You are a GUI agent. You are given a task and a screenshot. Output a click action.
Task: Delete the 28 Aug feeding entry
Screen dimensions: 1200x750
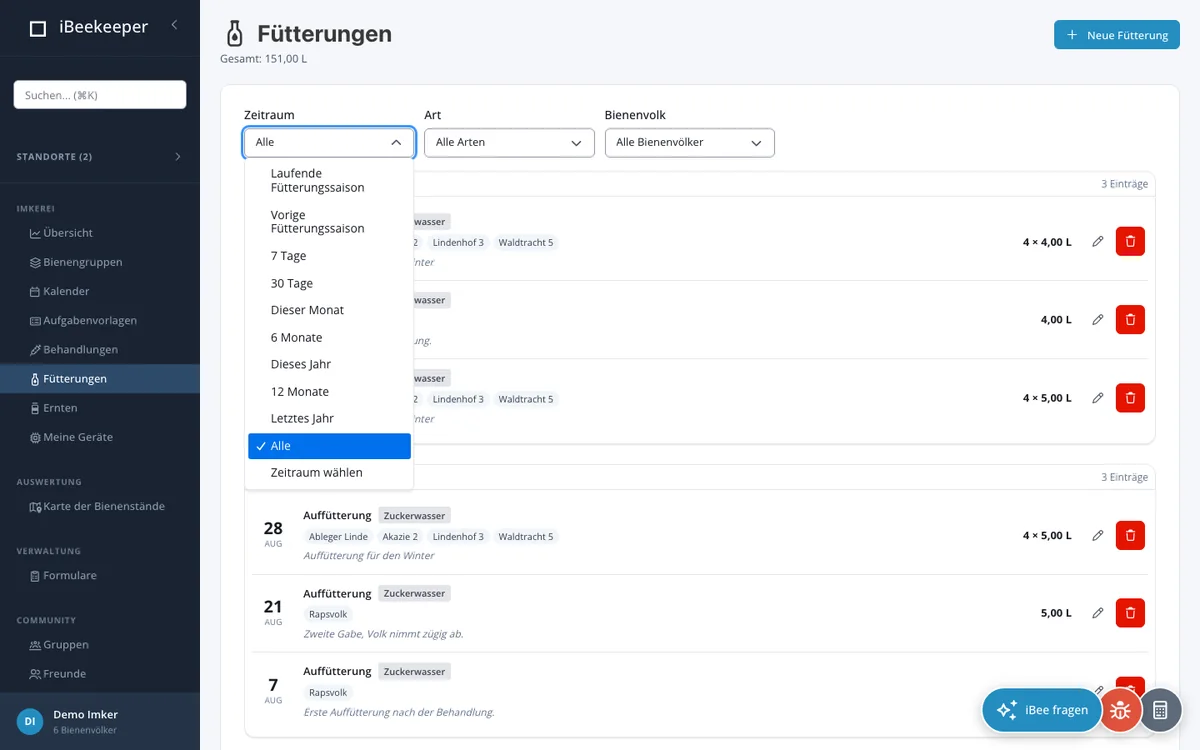point(1130,535)
